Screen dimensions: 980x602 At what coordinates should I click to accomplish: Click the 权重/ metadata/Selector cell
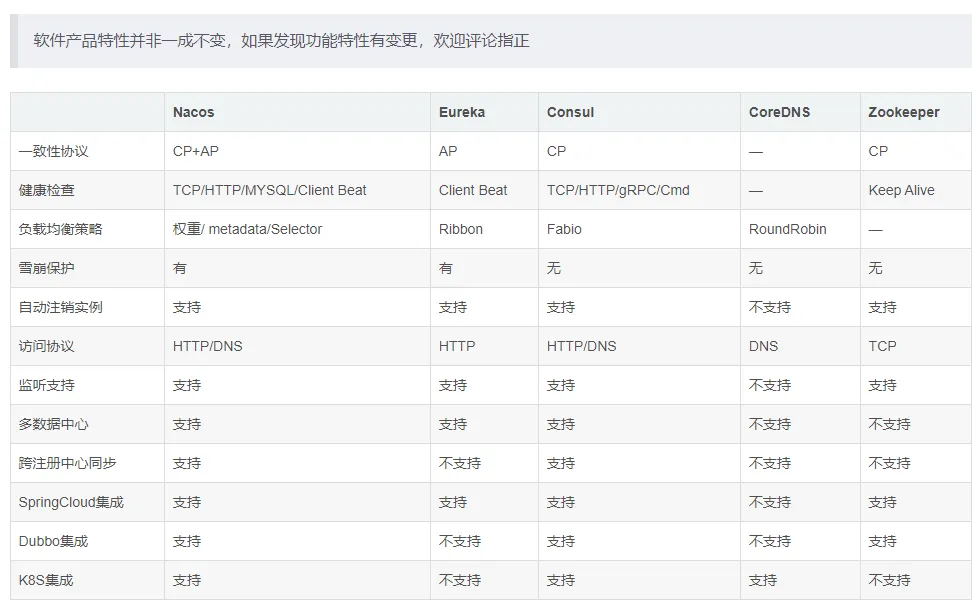click(x=248, y=229)
